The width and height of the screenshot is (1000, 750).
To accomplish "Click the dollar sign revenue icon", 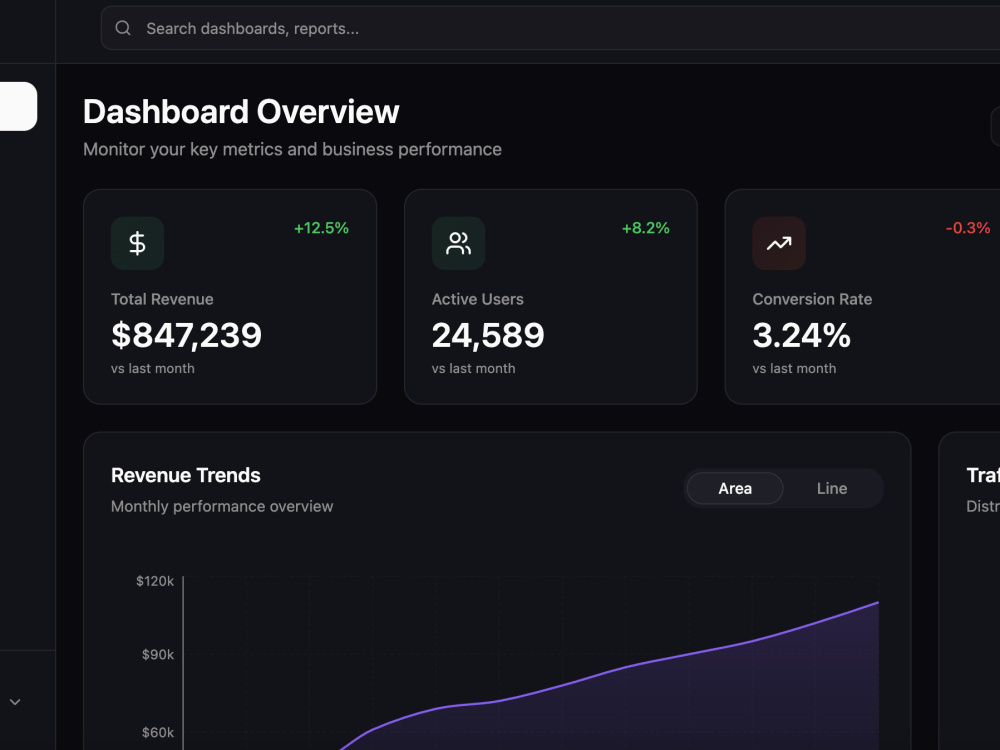I will pyautogui.click(x=137, y=243).
